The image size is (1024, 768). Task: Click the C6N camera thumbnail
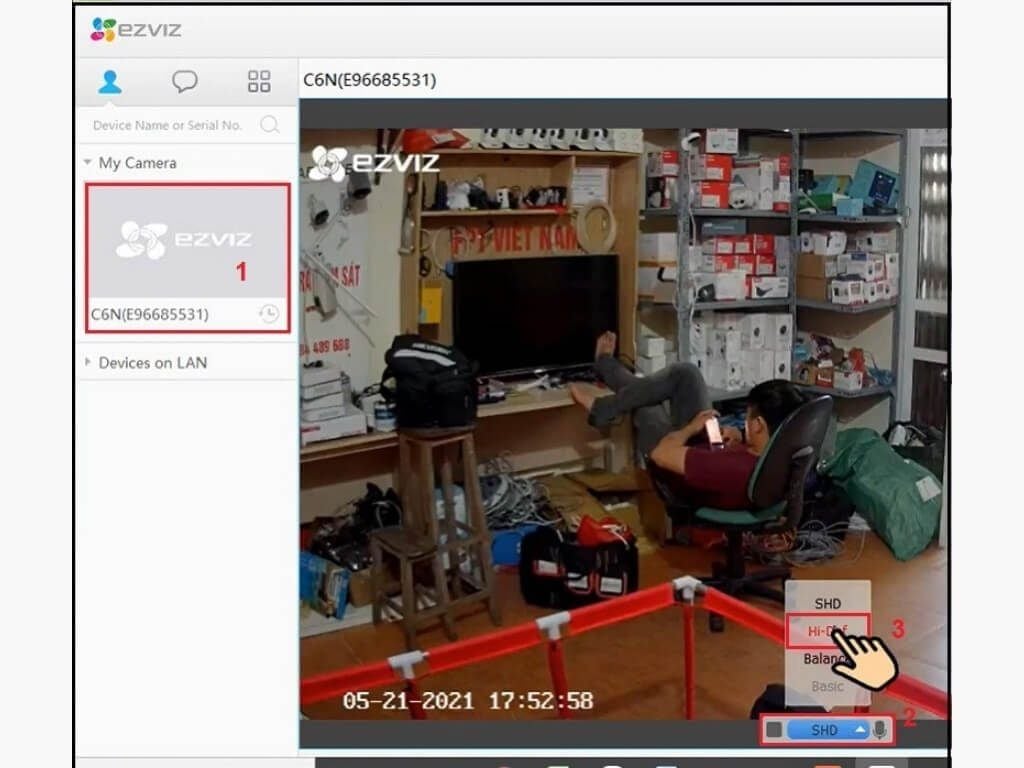[x=186, y=238]
